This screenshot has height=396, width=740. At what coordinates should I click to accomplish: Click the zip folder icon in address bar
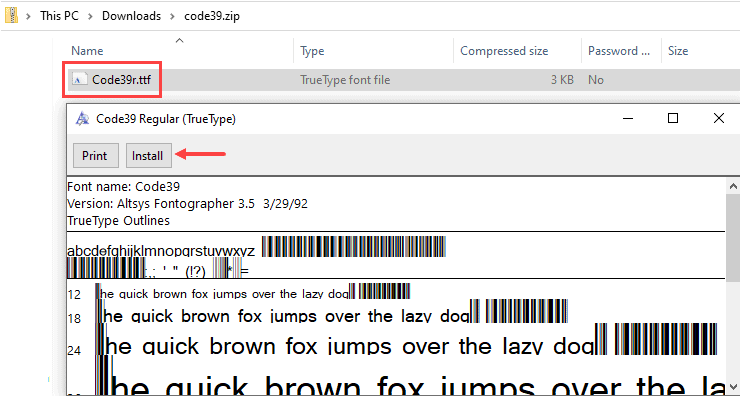click(x=11, y=15)
